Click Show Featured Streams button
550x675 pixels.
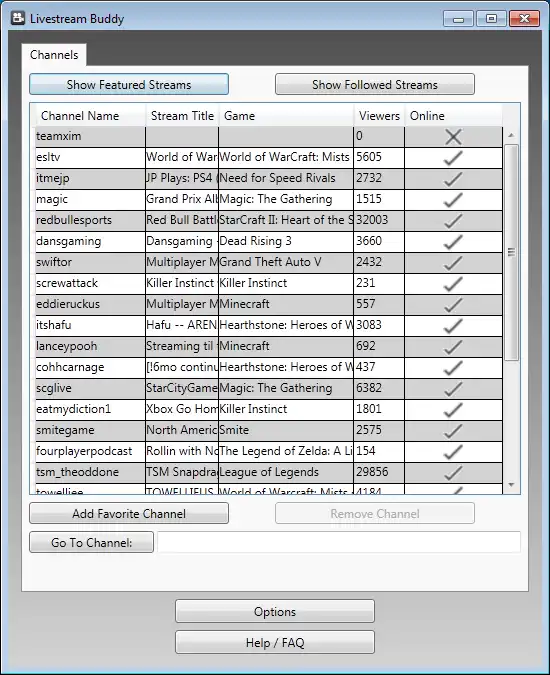pos(129,84)
